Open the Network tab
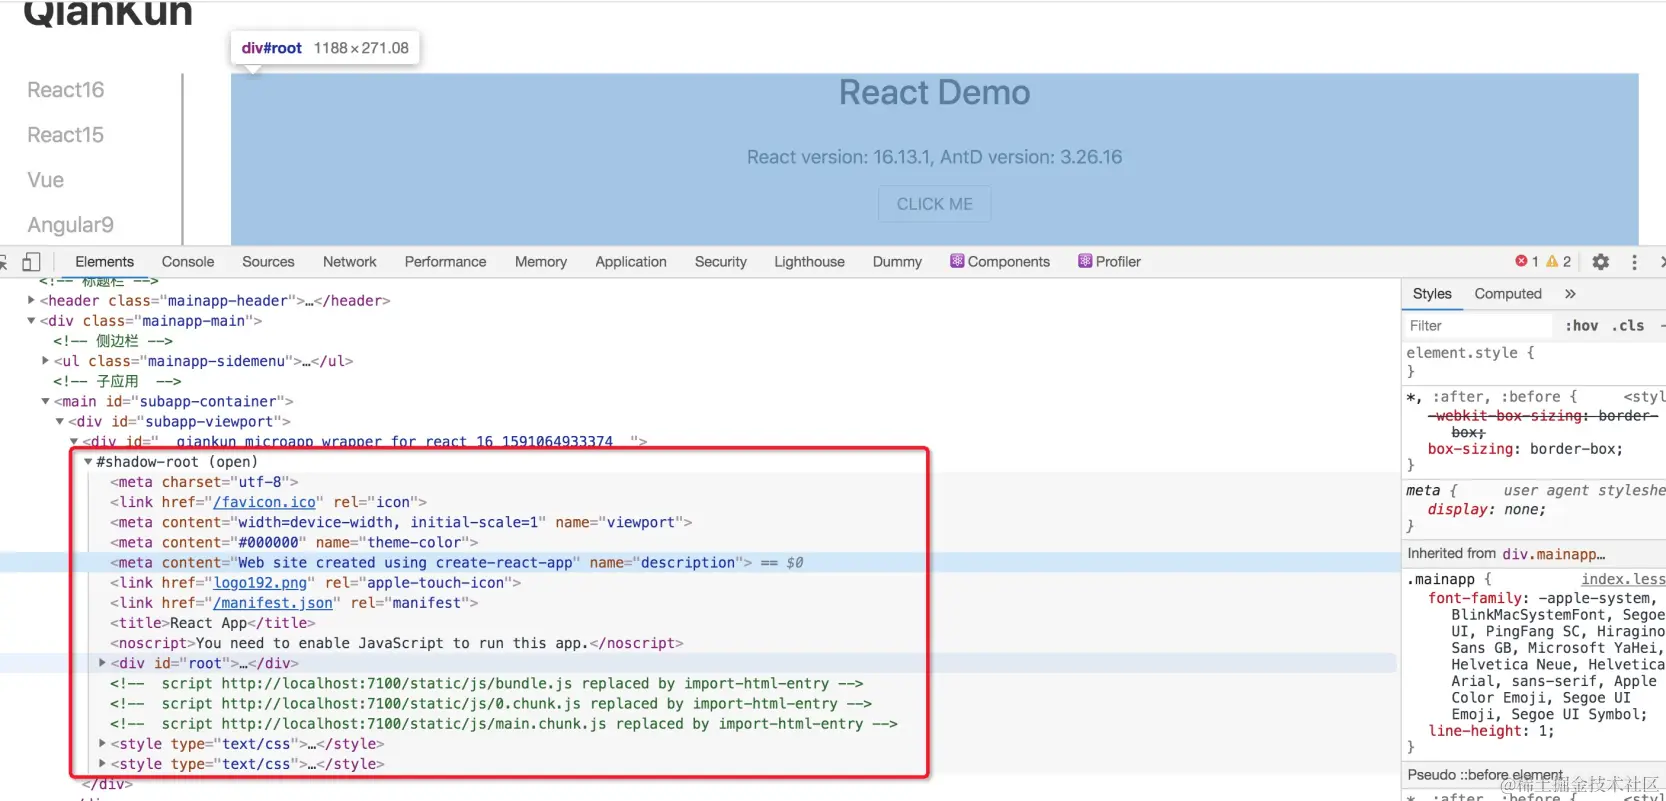 350,262
